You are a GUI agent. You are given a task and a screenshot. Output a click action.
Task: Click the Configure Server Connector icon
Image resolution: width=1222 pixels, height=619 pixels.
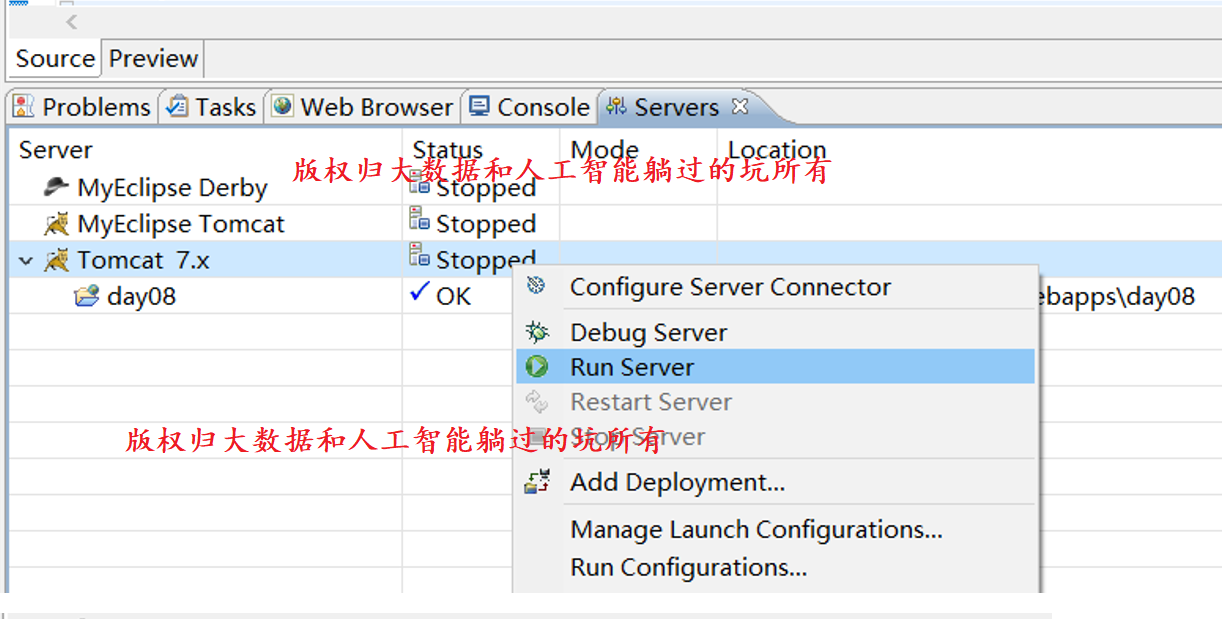click(537, 286)
